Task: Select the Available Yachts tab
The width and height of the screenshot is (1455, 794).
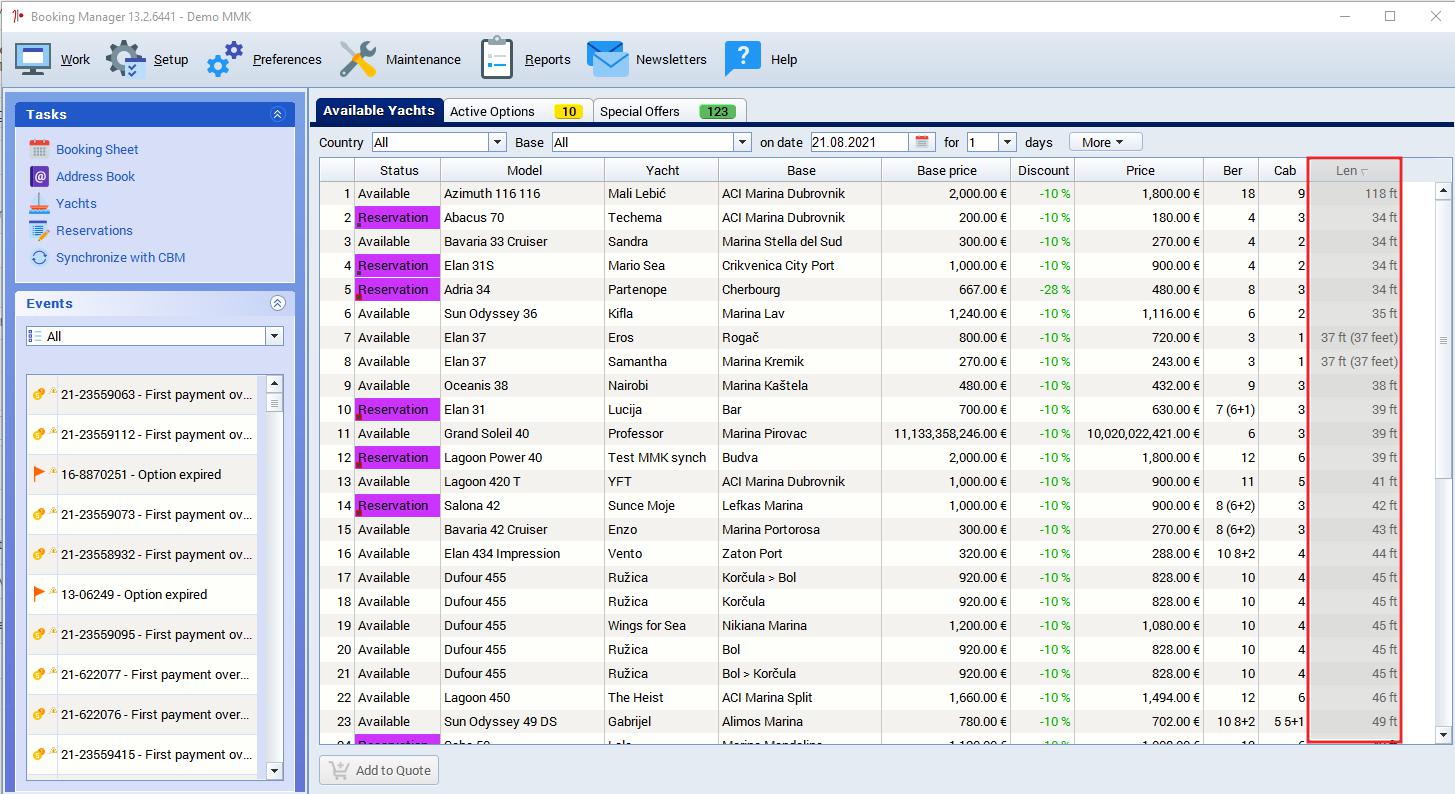Action: coord(379,110)
